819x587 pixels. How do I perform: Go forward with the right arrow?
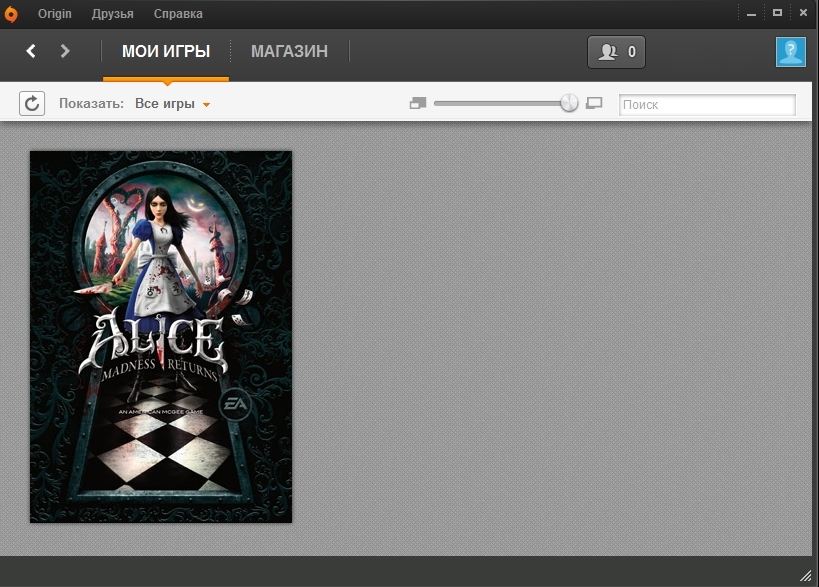[65, 51]
